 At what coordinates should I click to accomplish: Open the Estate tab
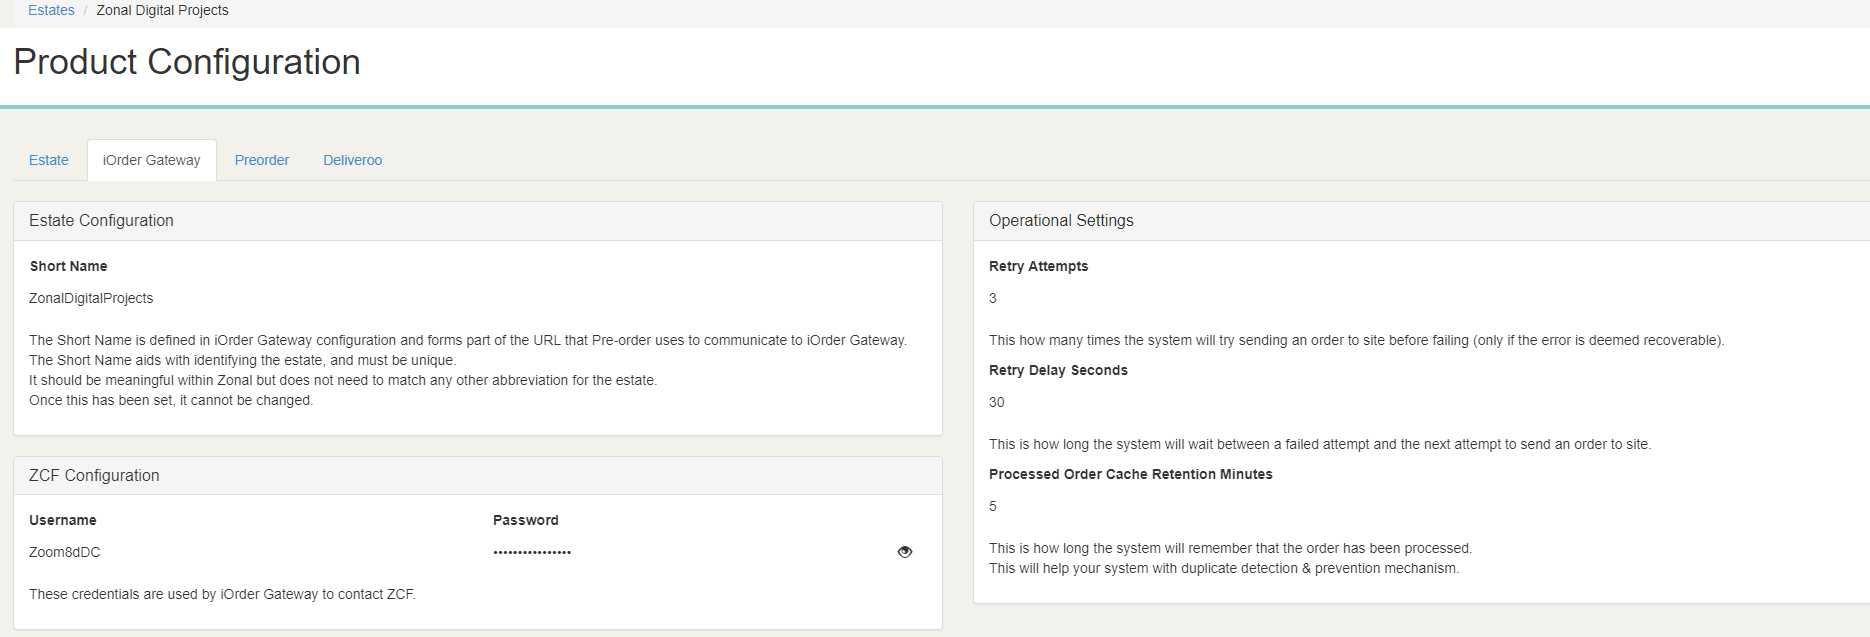click(x=49, y=160)
